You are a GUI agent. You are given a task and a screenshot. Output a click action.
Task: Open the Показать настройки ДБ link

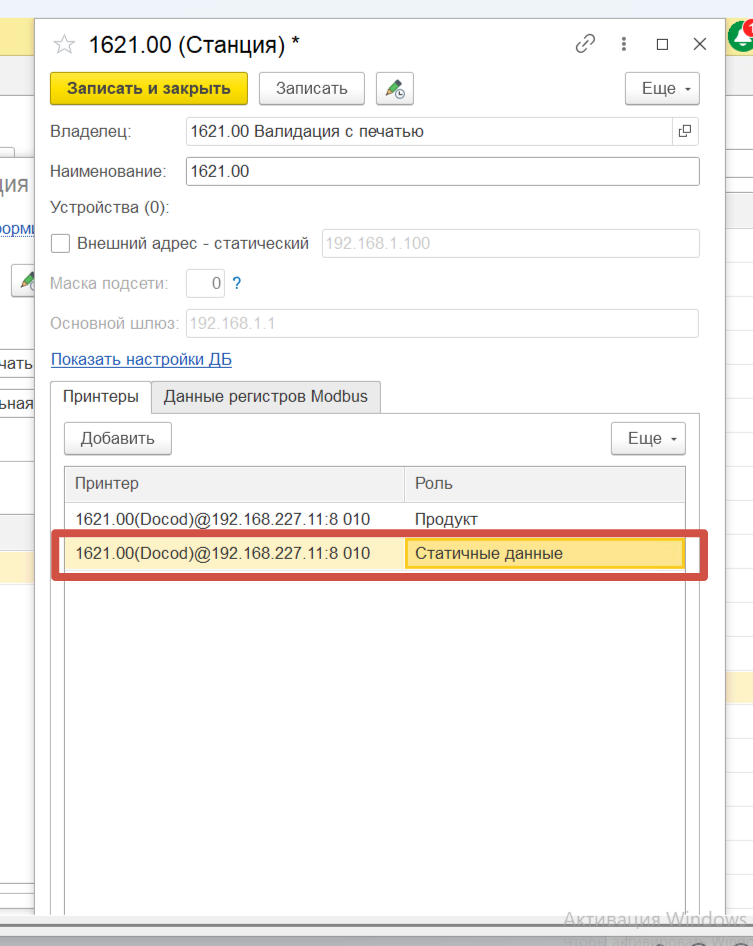point(141,359)
